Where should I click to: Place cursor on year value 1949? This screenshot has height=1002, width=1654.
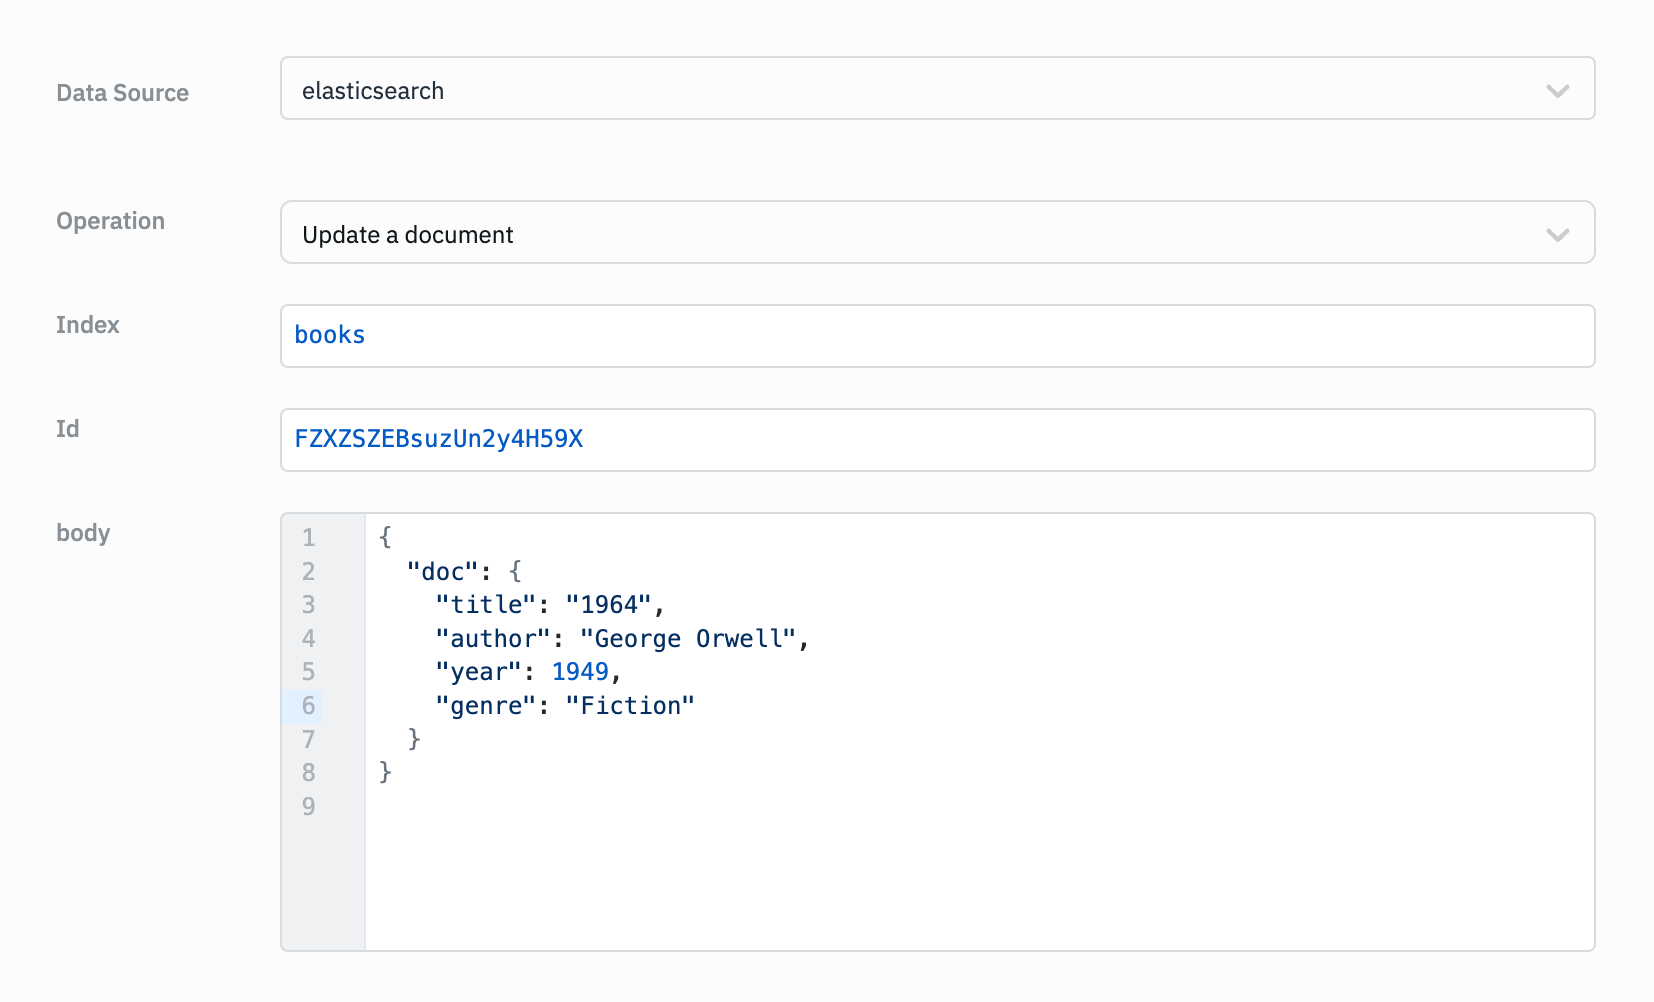point(580,672)
